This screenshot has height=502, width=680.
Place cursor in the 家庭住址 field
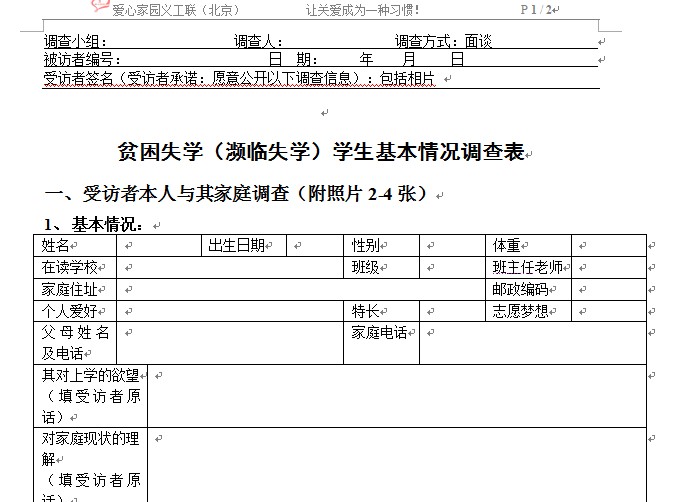[300, 290]
